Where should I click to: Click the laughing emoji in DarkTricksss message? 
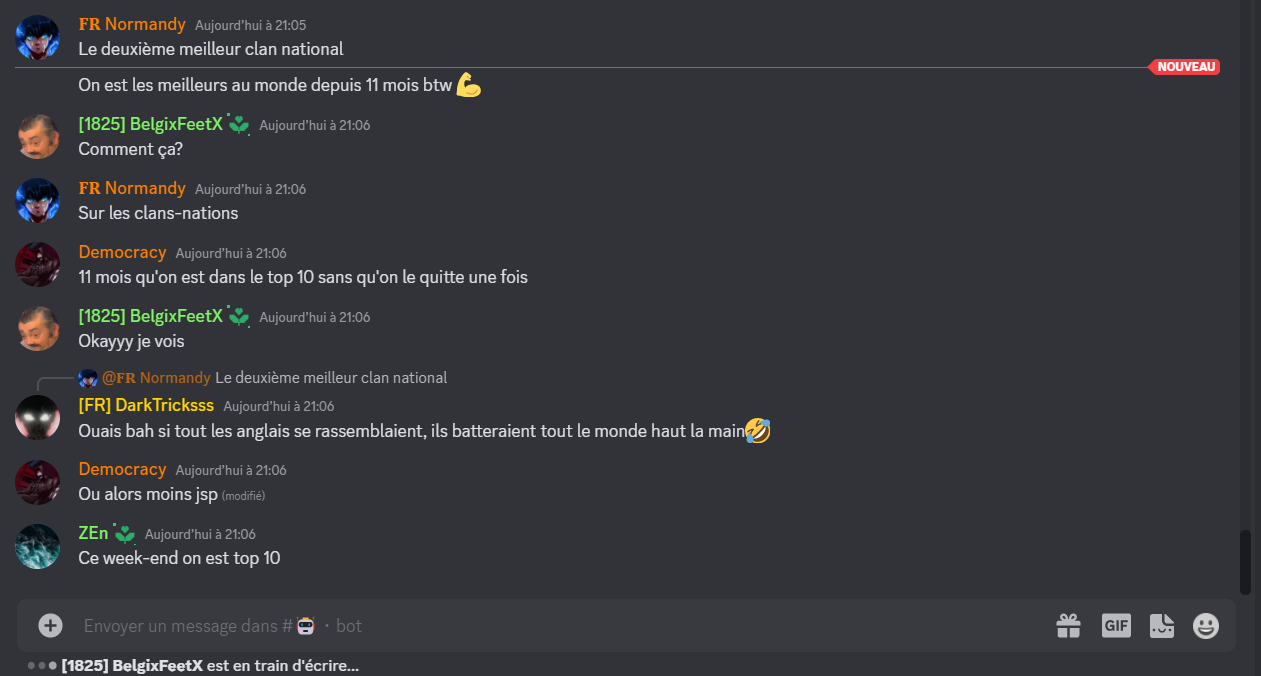(758, 432)
